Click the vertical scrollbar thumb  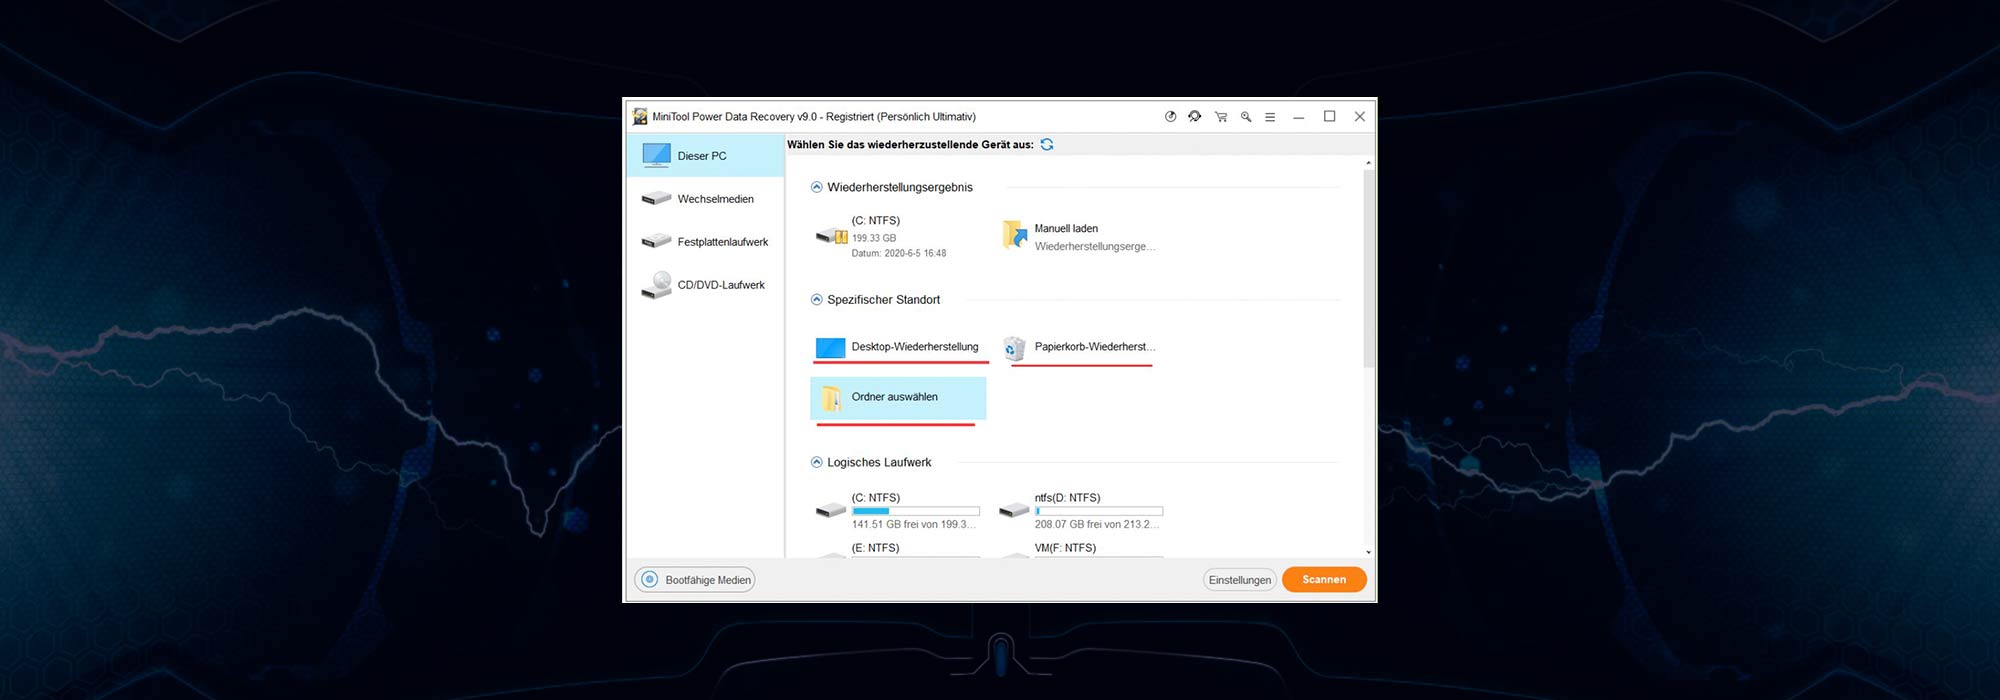click(1369, 268)
